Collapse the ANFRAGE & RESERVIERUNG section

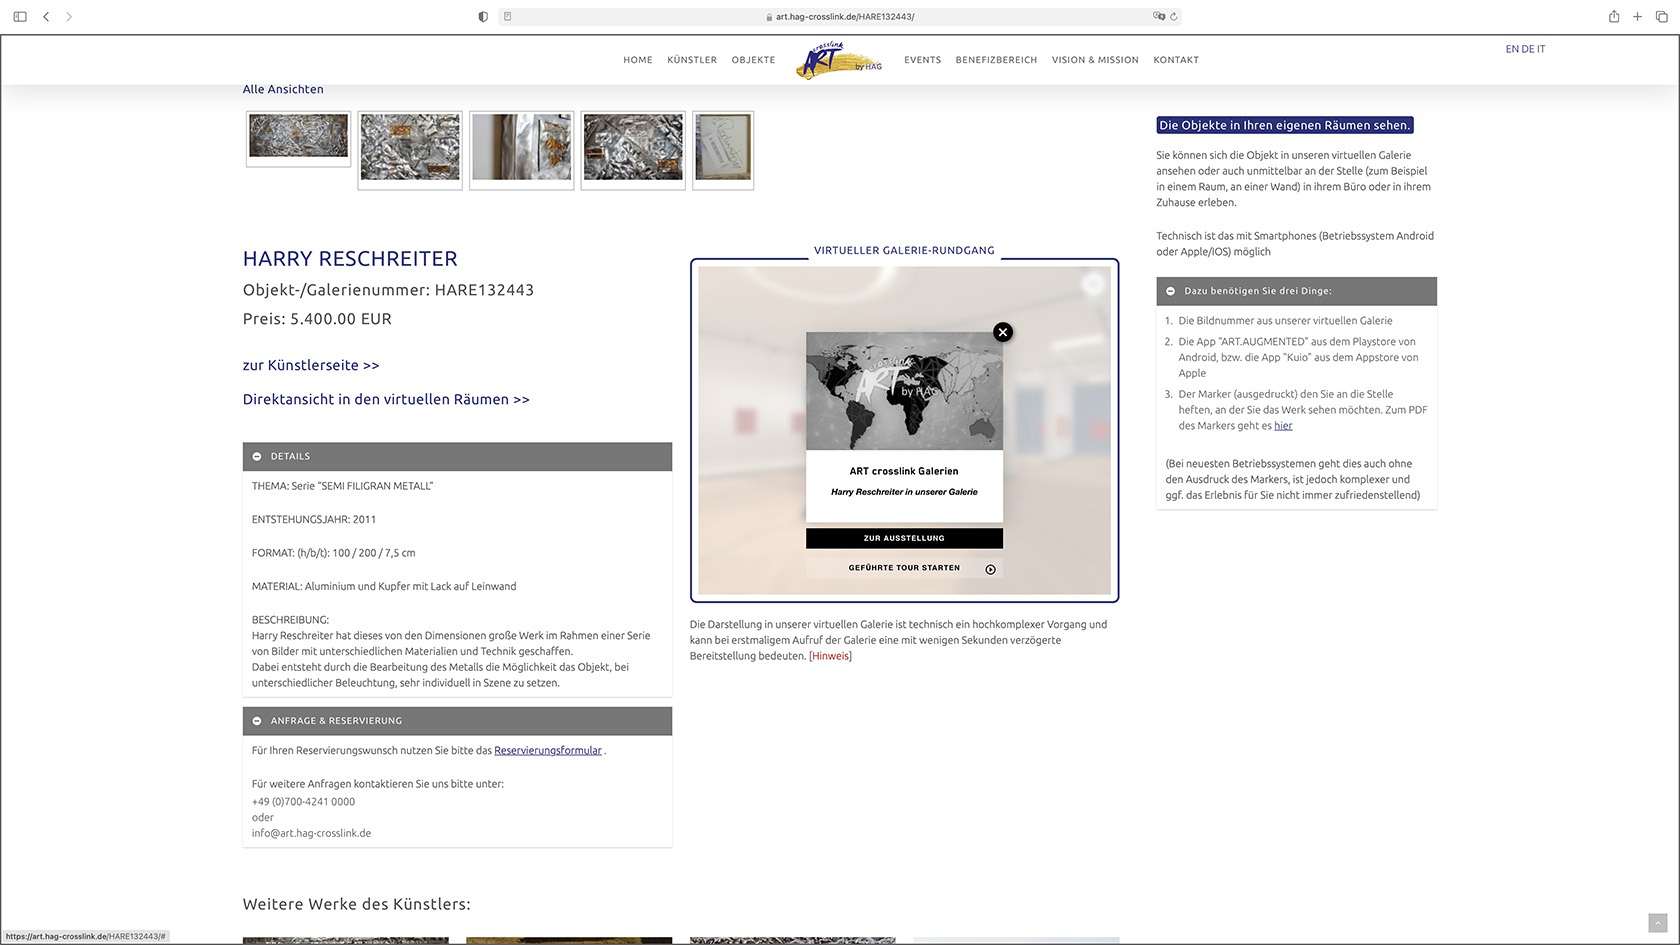click(257, 721)
